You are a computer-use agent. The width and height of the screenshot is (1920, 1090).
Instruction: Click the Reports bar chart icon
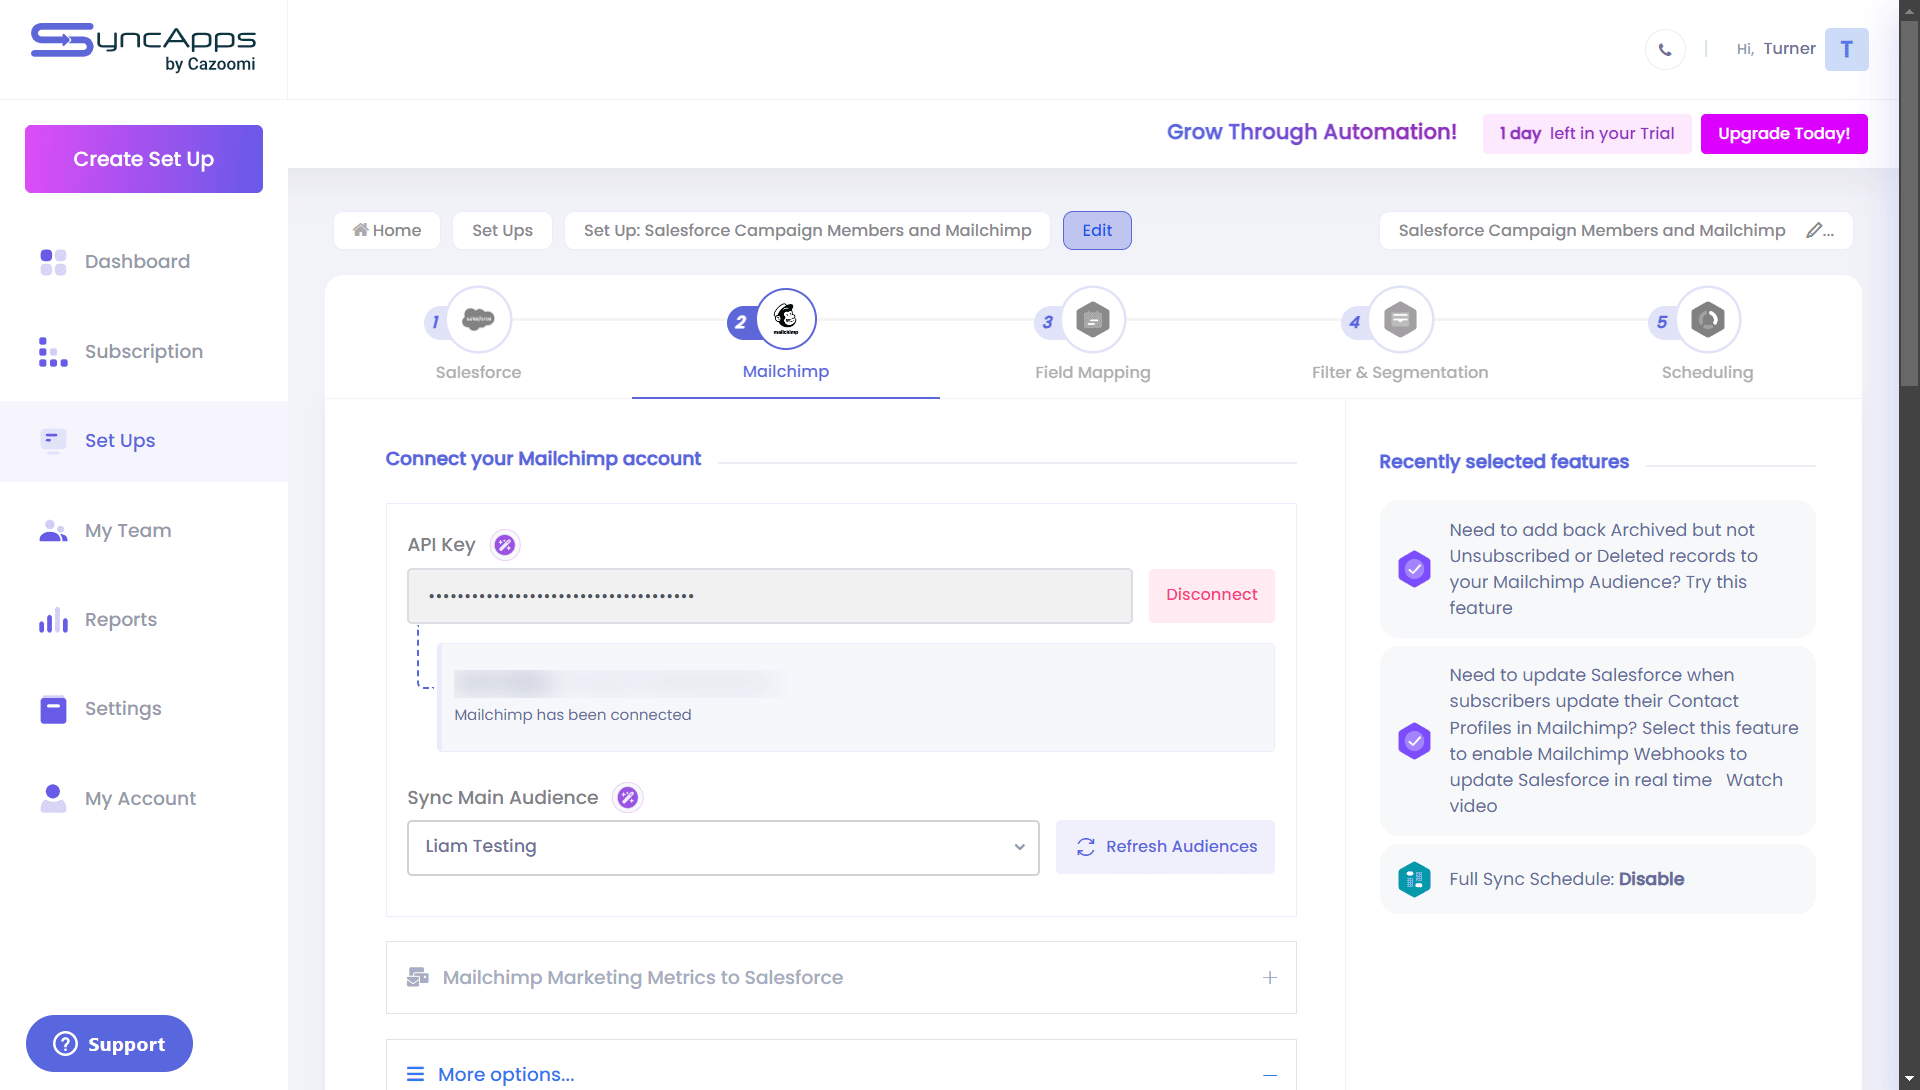pos(53,620)
